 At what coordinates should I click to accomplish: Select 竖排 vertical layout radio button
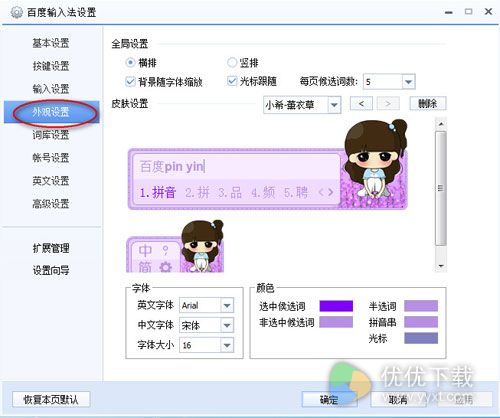pyautogui.click(x=232, y=63)
